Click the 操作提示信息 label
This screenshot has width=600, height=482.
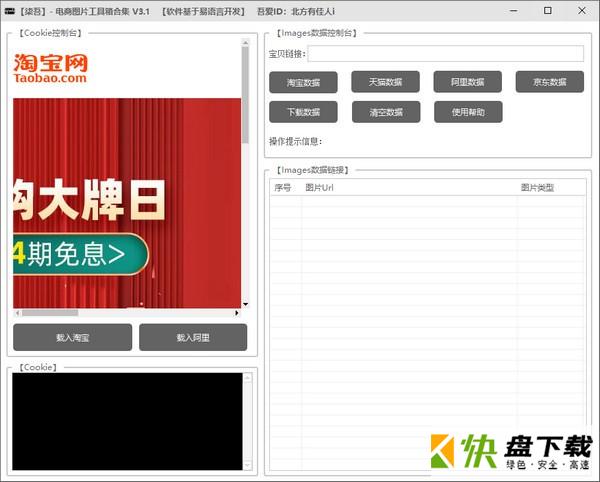pos(295,142)
